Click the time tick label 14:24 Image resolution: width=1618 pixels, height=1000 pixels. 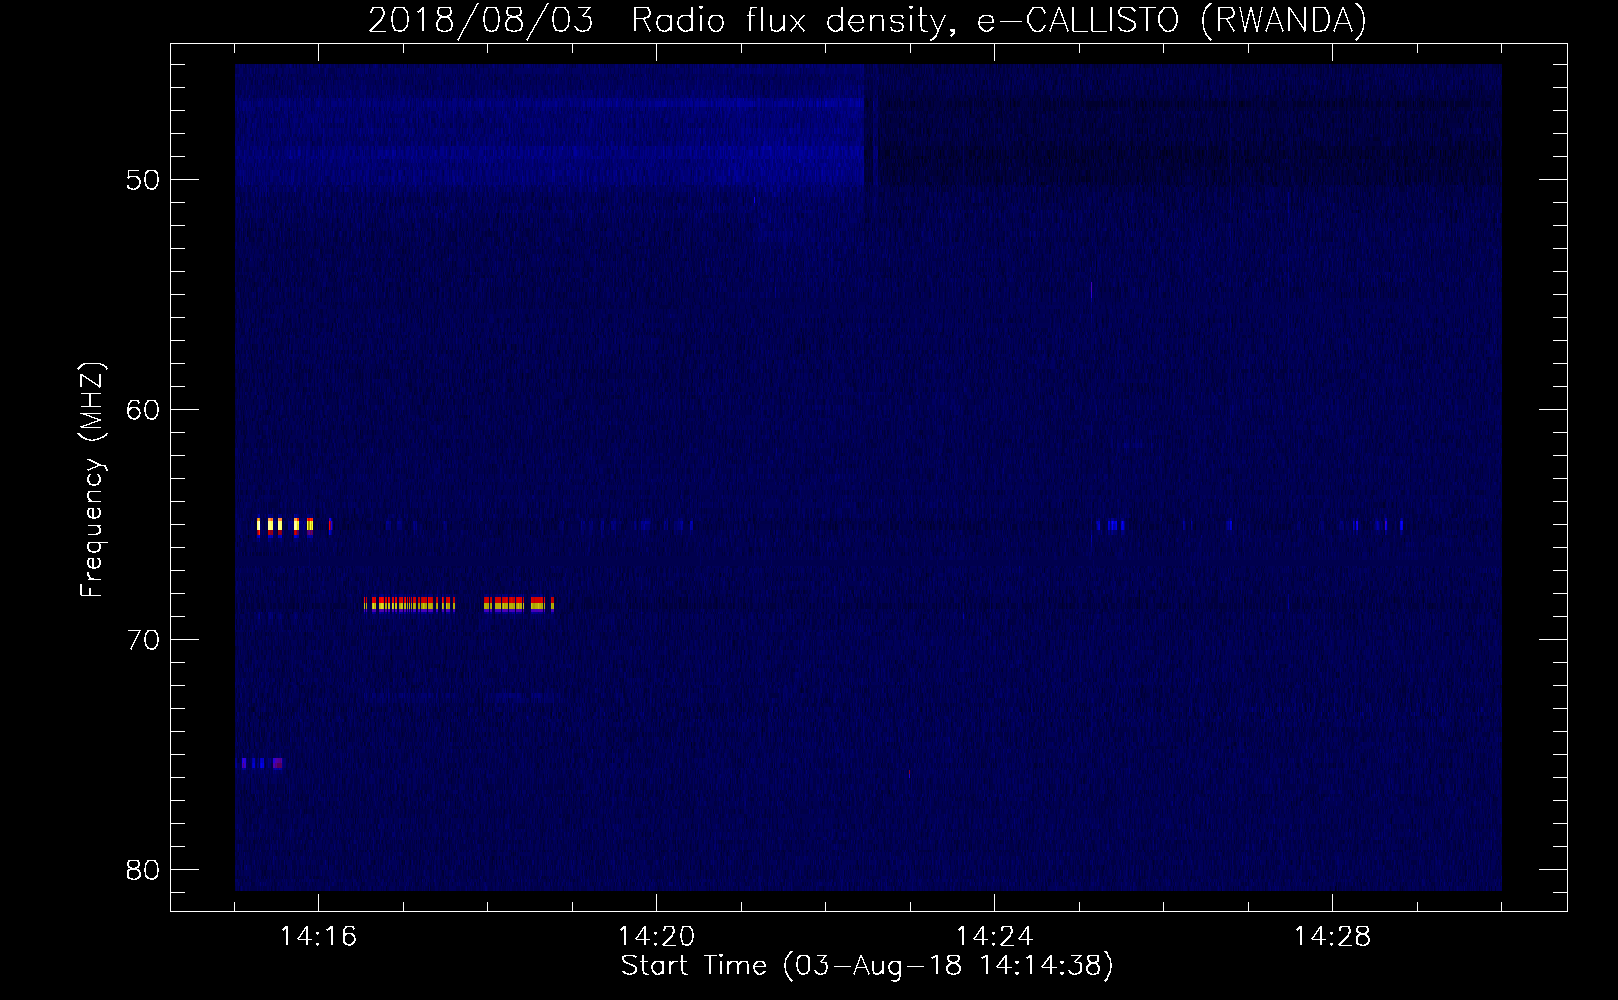[x=994, y=937]
